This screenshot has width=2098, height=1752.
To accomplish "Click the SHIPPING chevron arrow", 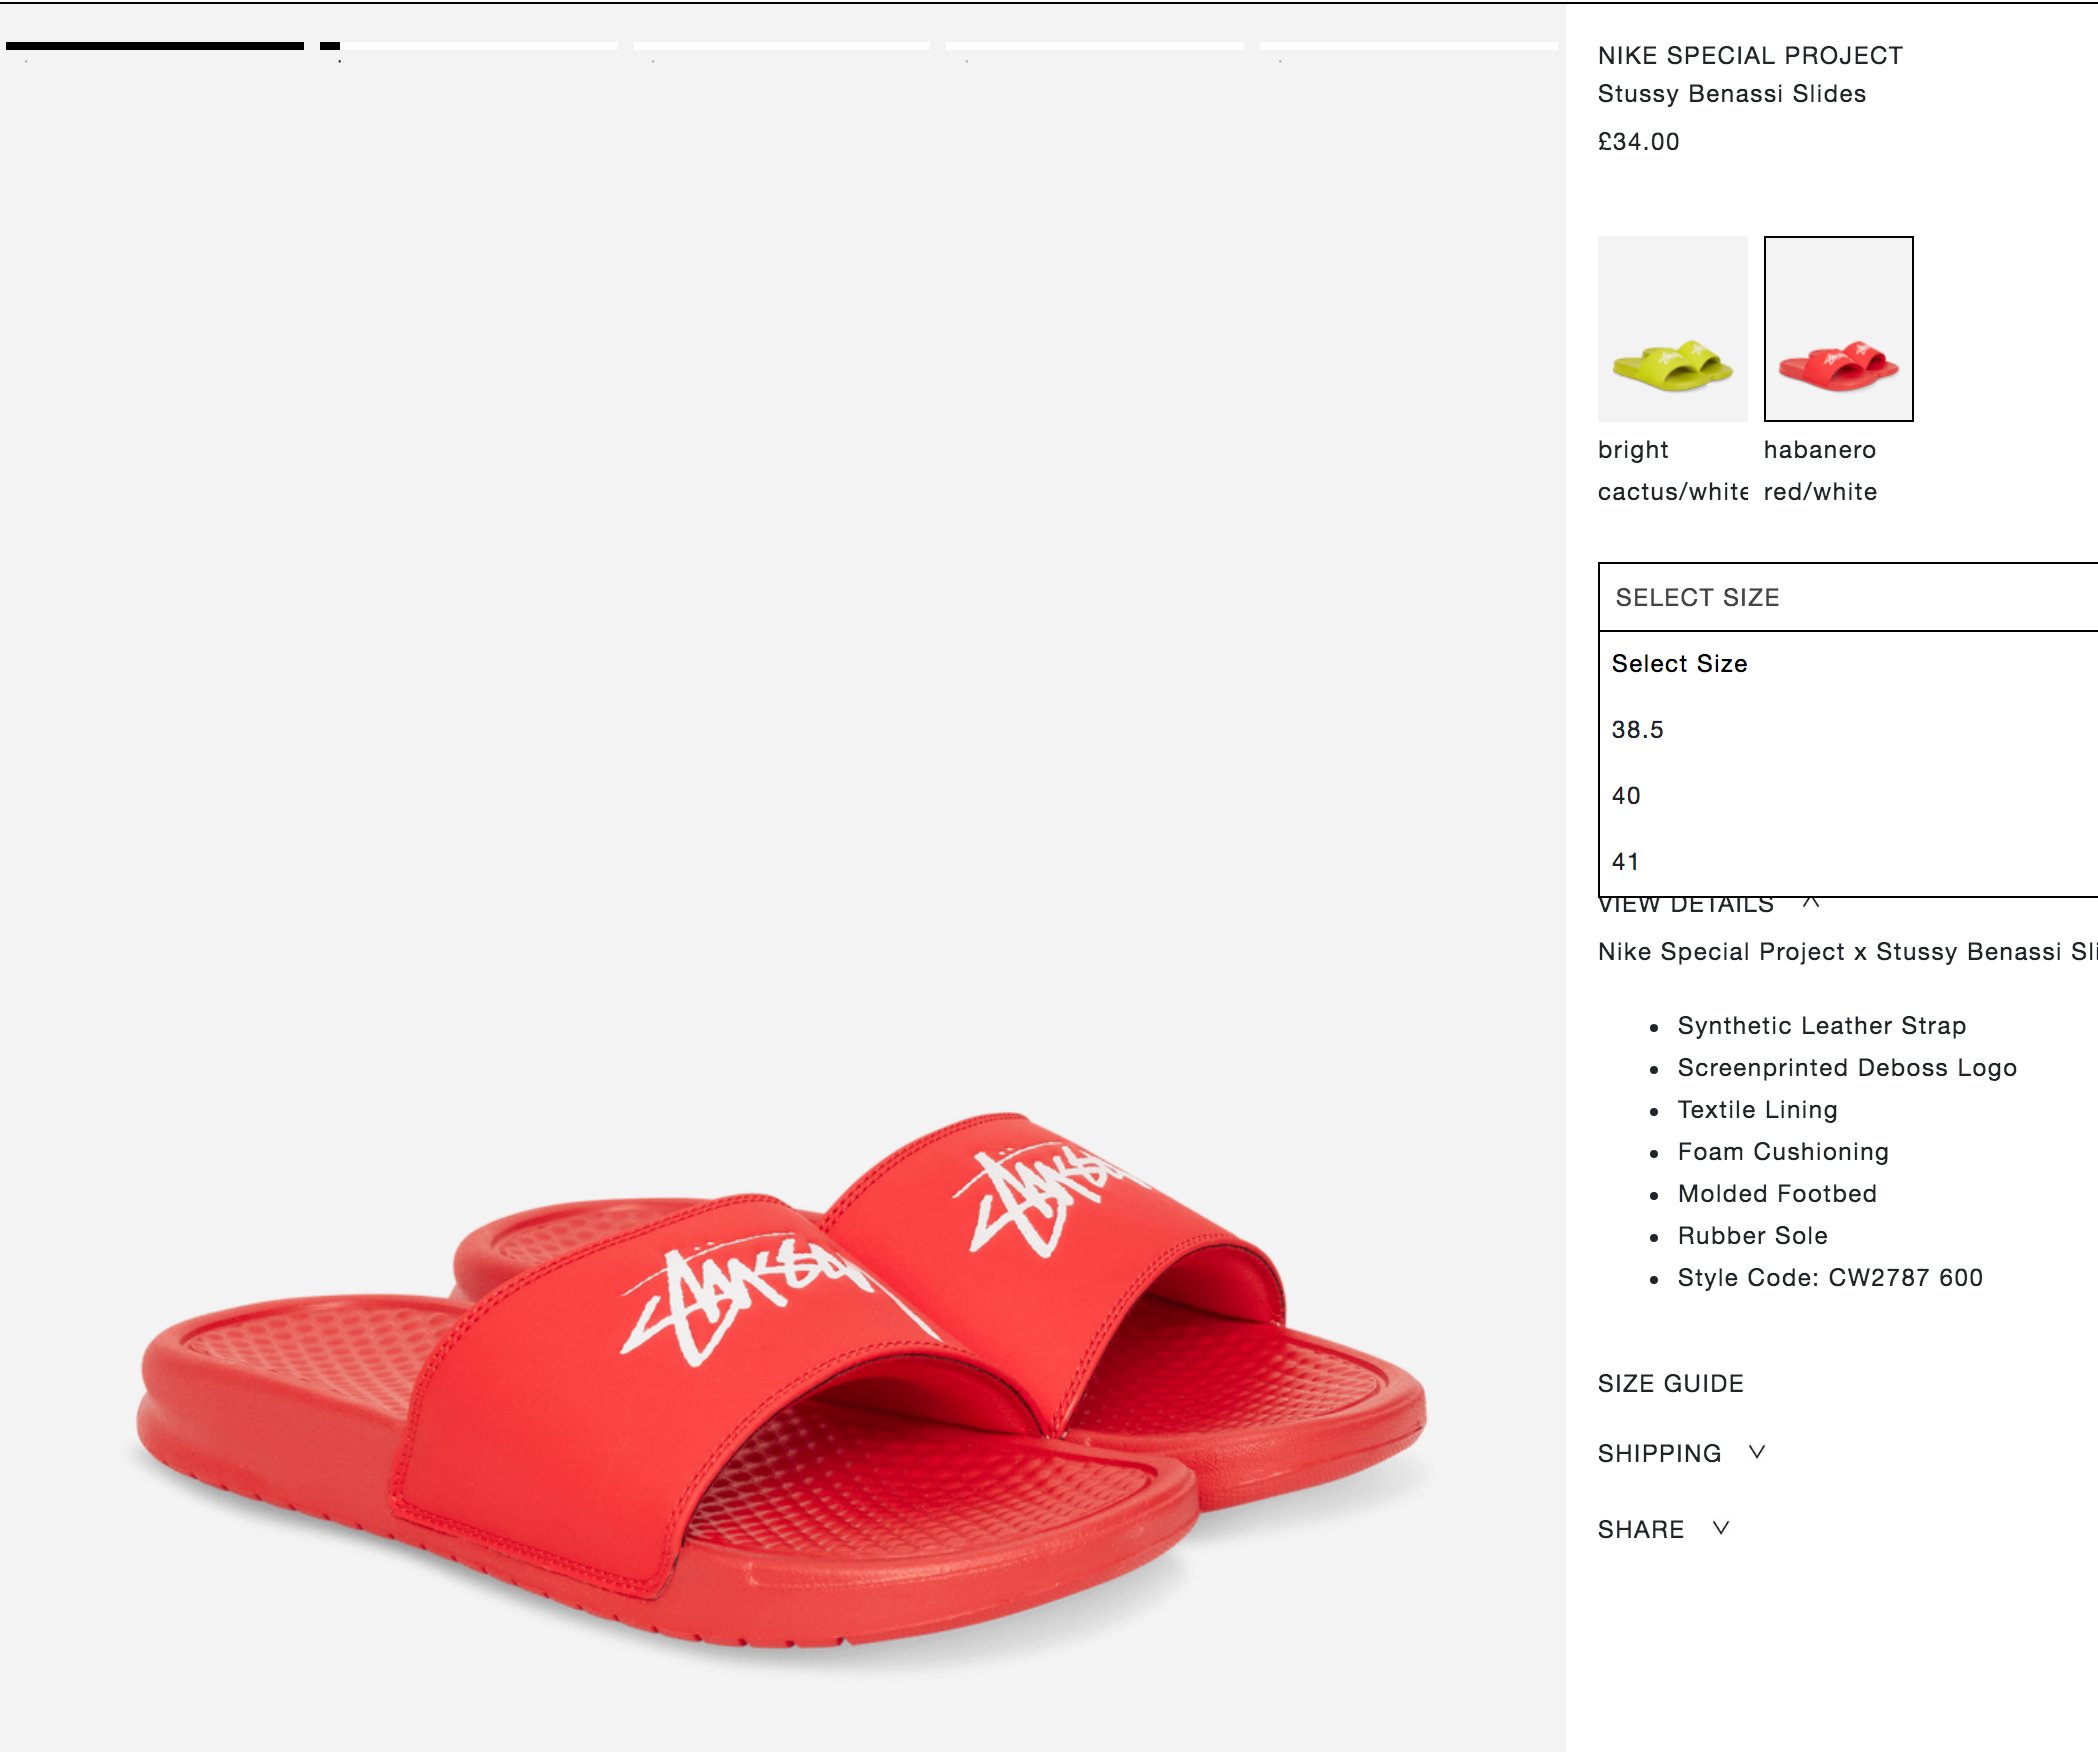I will (1757, 1452).
